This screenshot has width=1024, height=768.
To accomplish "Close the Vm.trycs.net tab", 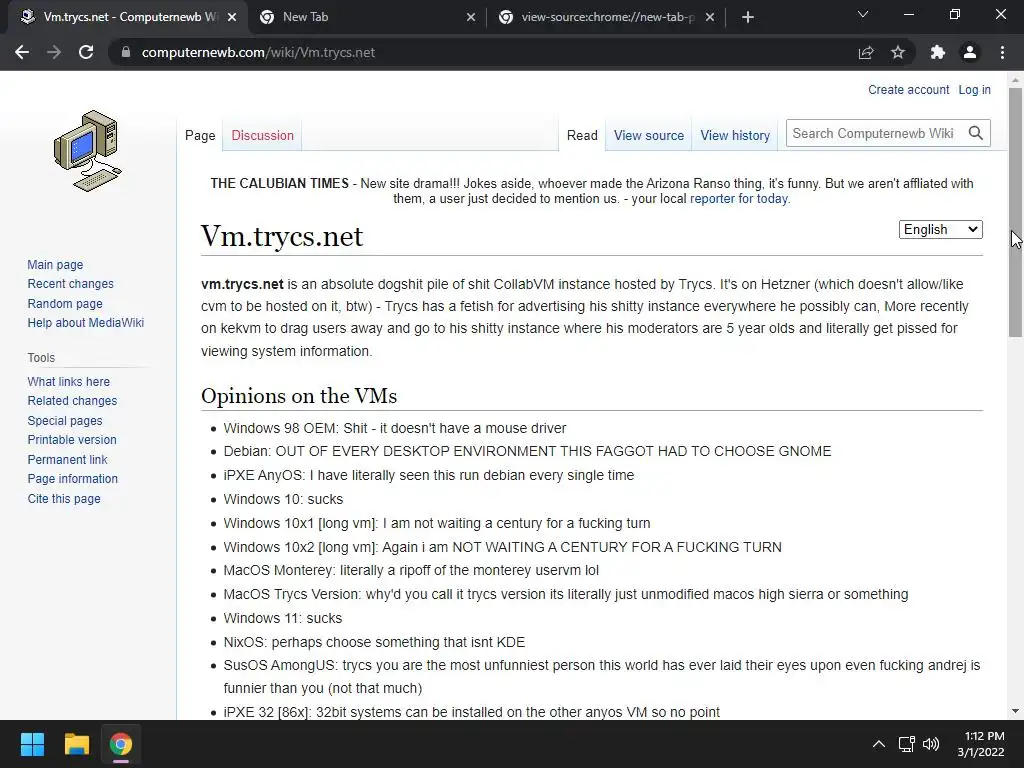I will tap(232, 17).
